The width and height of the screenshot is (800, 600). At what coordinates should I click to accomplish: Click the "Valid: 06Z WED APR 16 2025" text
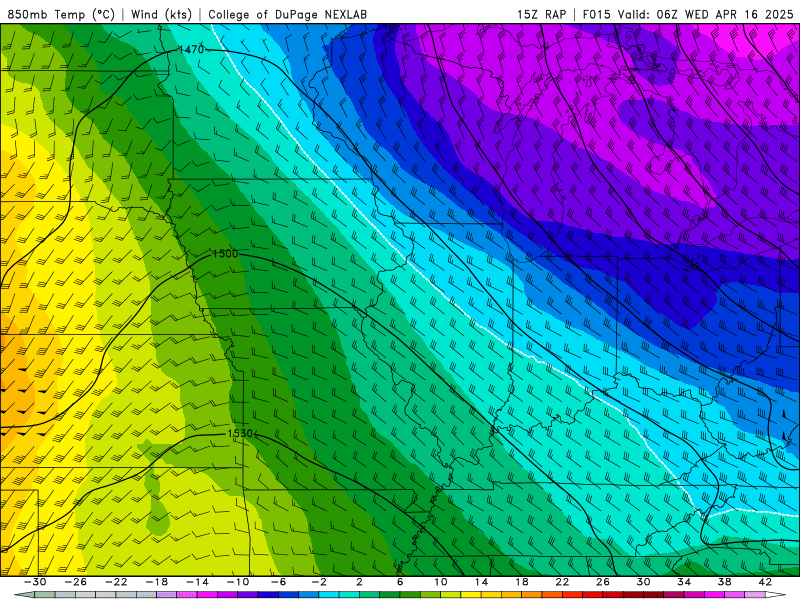click(706, 14)
